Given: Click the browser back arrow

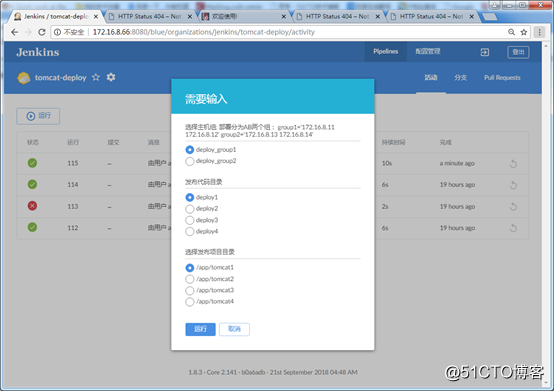Looking at the screenshot, I should pos(14,32).
